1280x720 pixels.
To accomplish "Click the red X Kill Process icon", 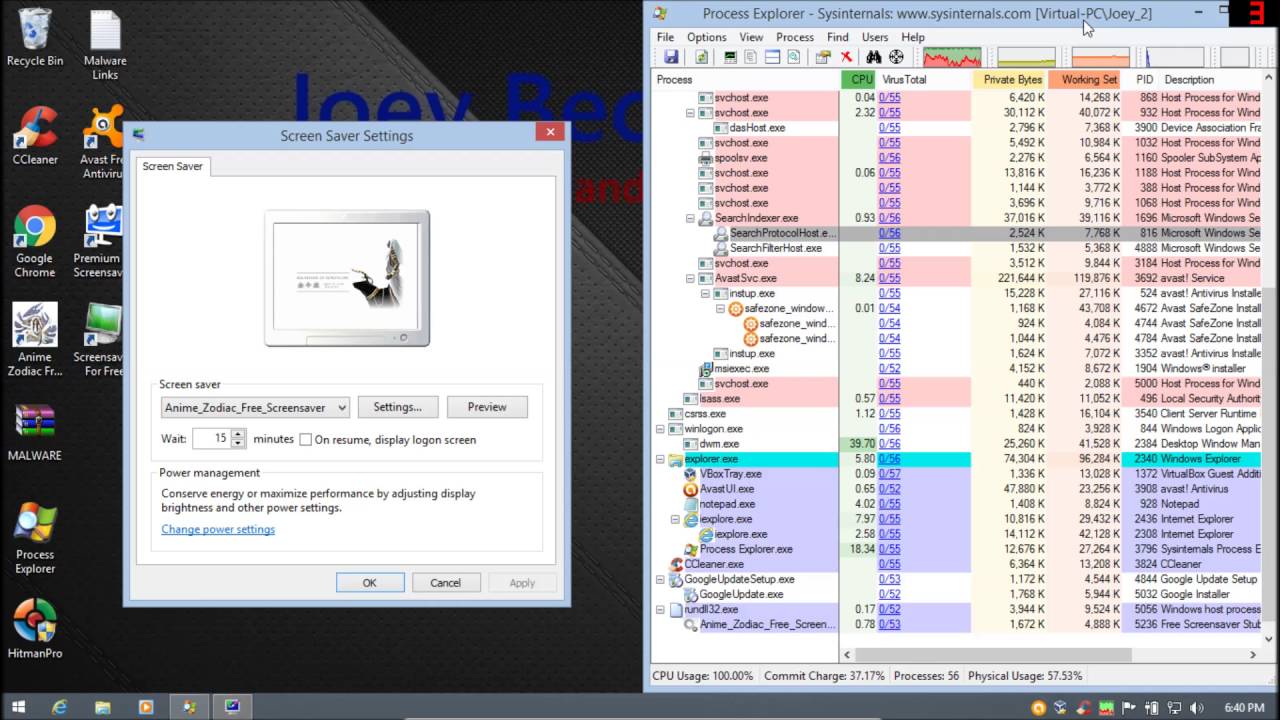I will pyautogui.click(x=846, y=57).
